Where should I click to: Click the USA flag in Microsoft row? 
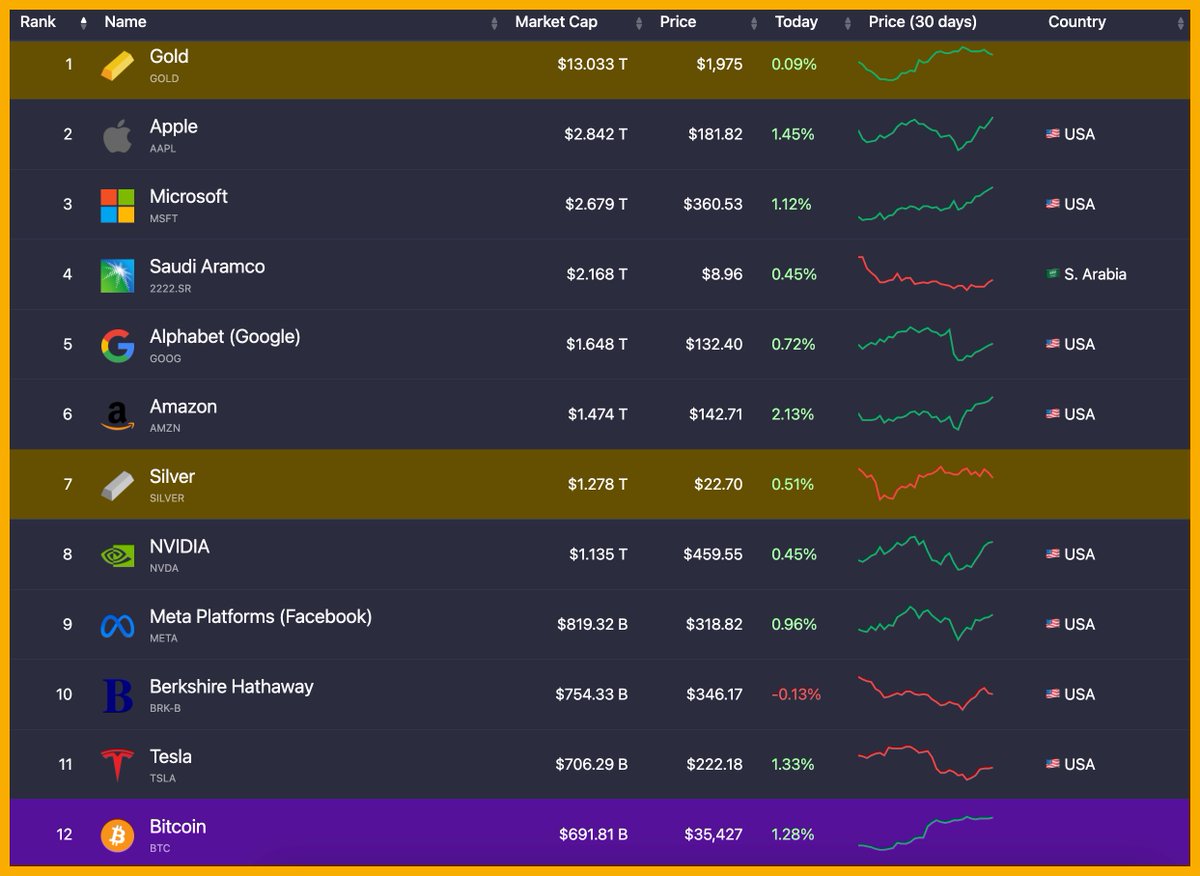point(1053,204)
